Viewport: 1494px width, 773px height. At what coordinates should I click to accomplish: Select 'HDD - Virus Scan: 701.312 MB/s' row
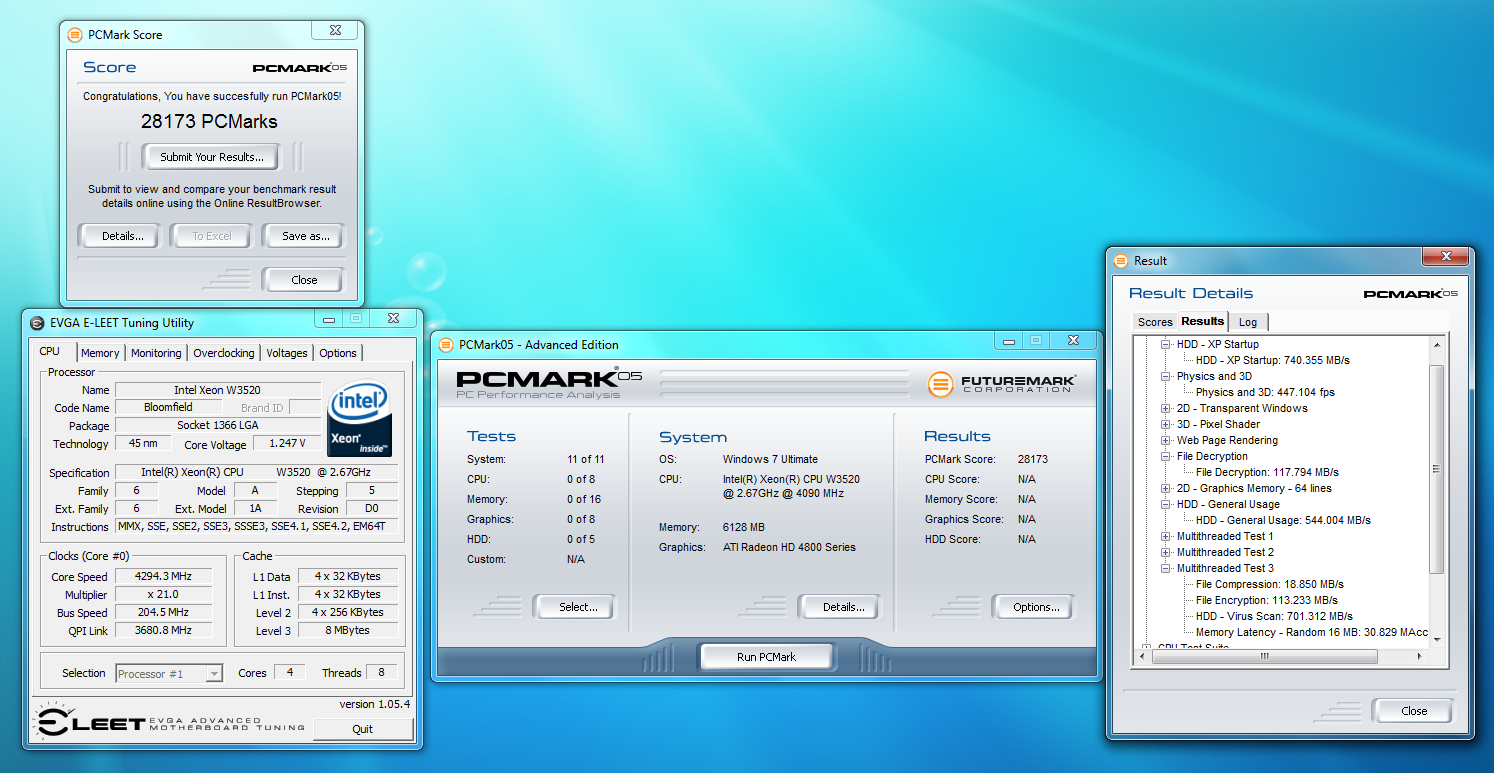click(1274, 616)
